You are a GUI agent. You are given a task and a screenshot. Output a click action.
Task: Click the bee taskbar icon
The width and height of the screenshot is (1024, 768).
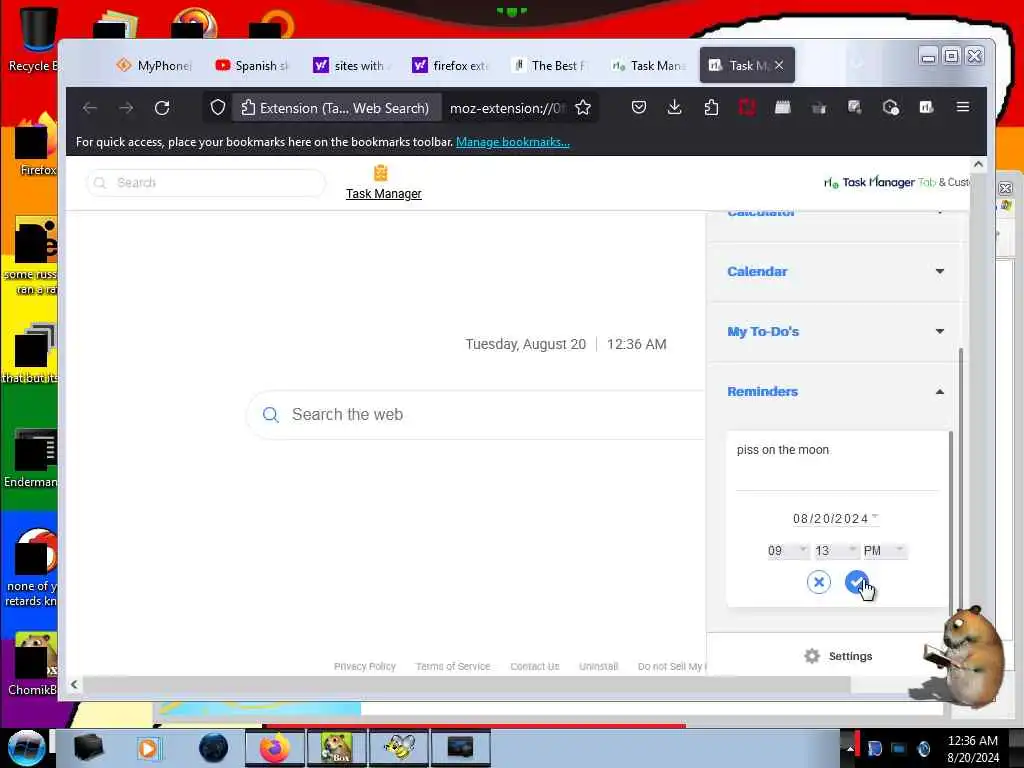(399, 748)
